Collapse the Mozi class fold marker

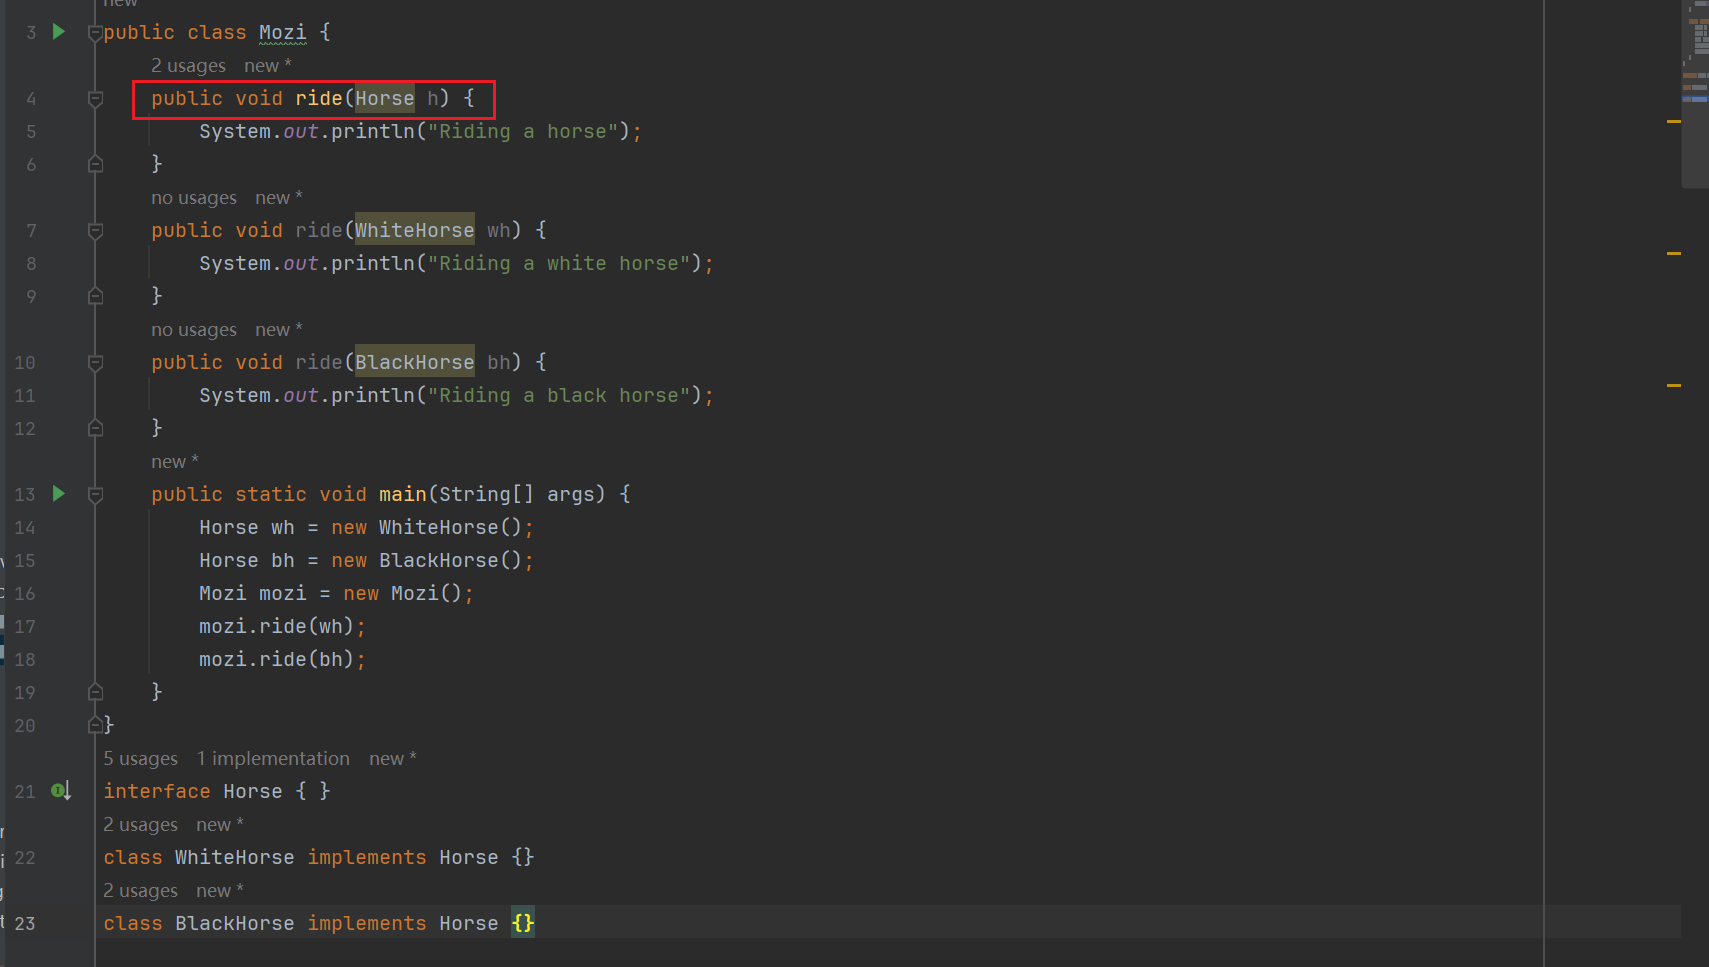point(95,33)
